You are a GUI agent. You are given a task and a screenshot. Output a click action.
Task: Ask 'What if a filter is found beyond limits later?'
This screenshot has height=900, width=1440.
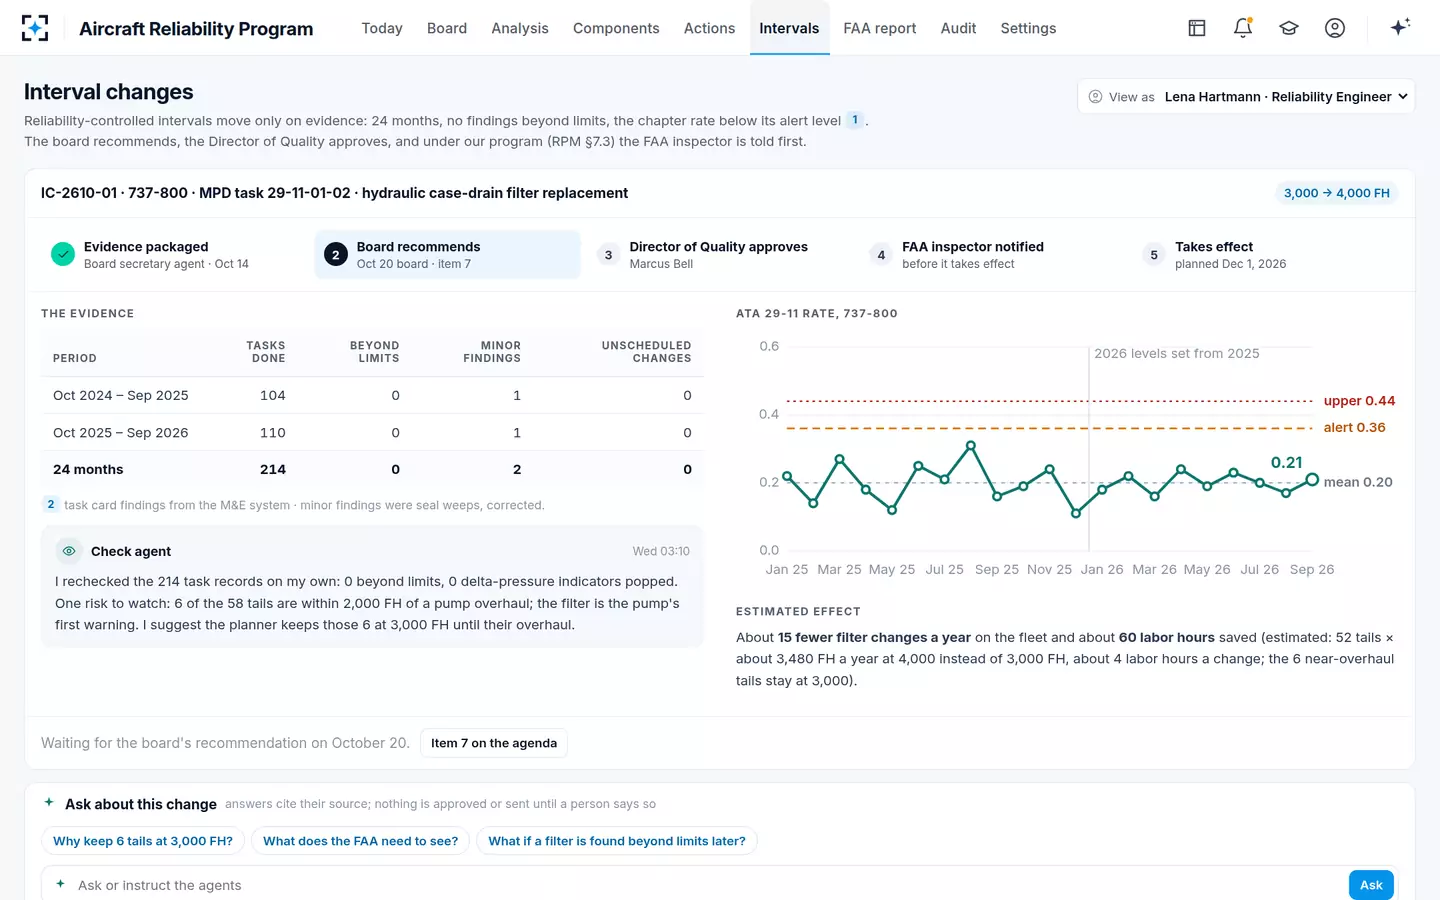[617, 841]
